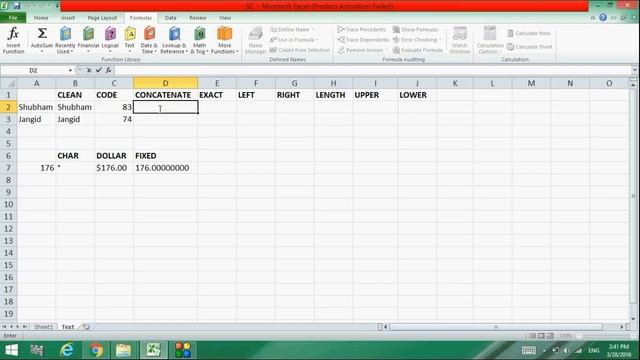Click inside the formula bar input
The height and width of the screenshot is (360, 640).
[372, 70]
